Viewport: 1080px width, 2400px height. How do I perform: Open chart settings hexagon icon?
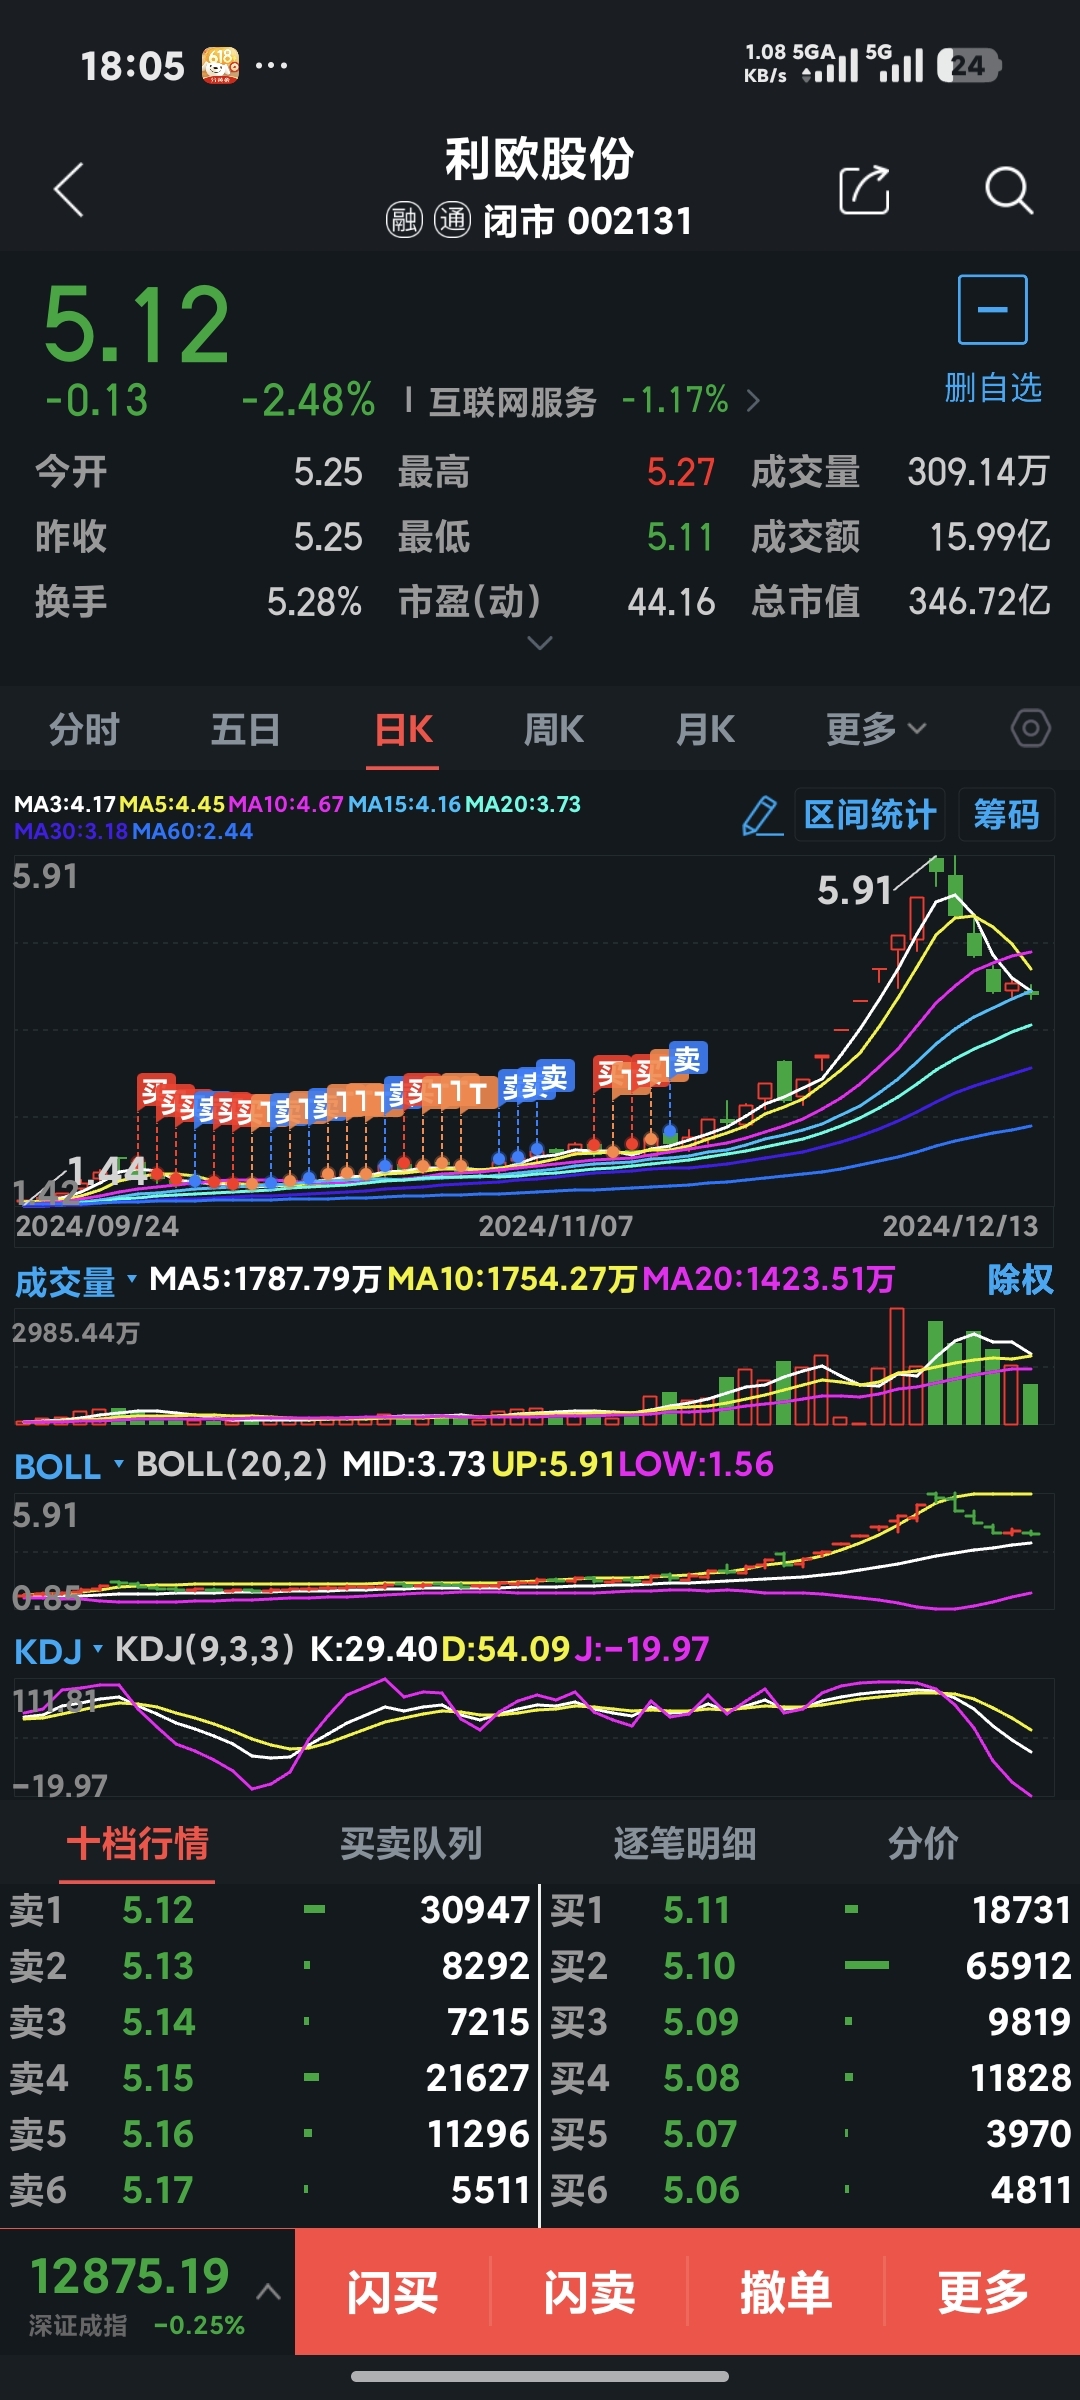click(1031, 729)
